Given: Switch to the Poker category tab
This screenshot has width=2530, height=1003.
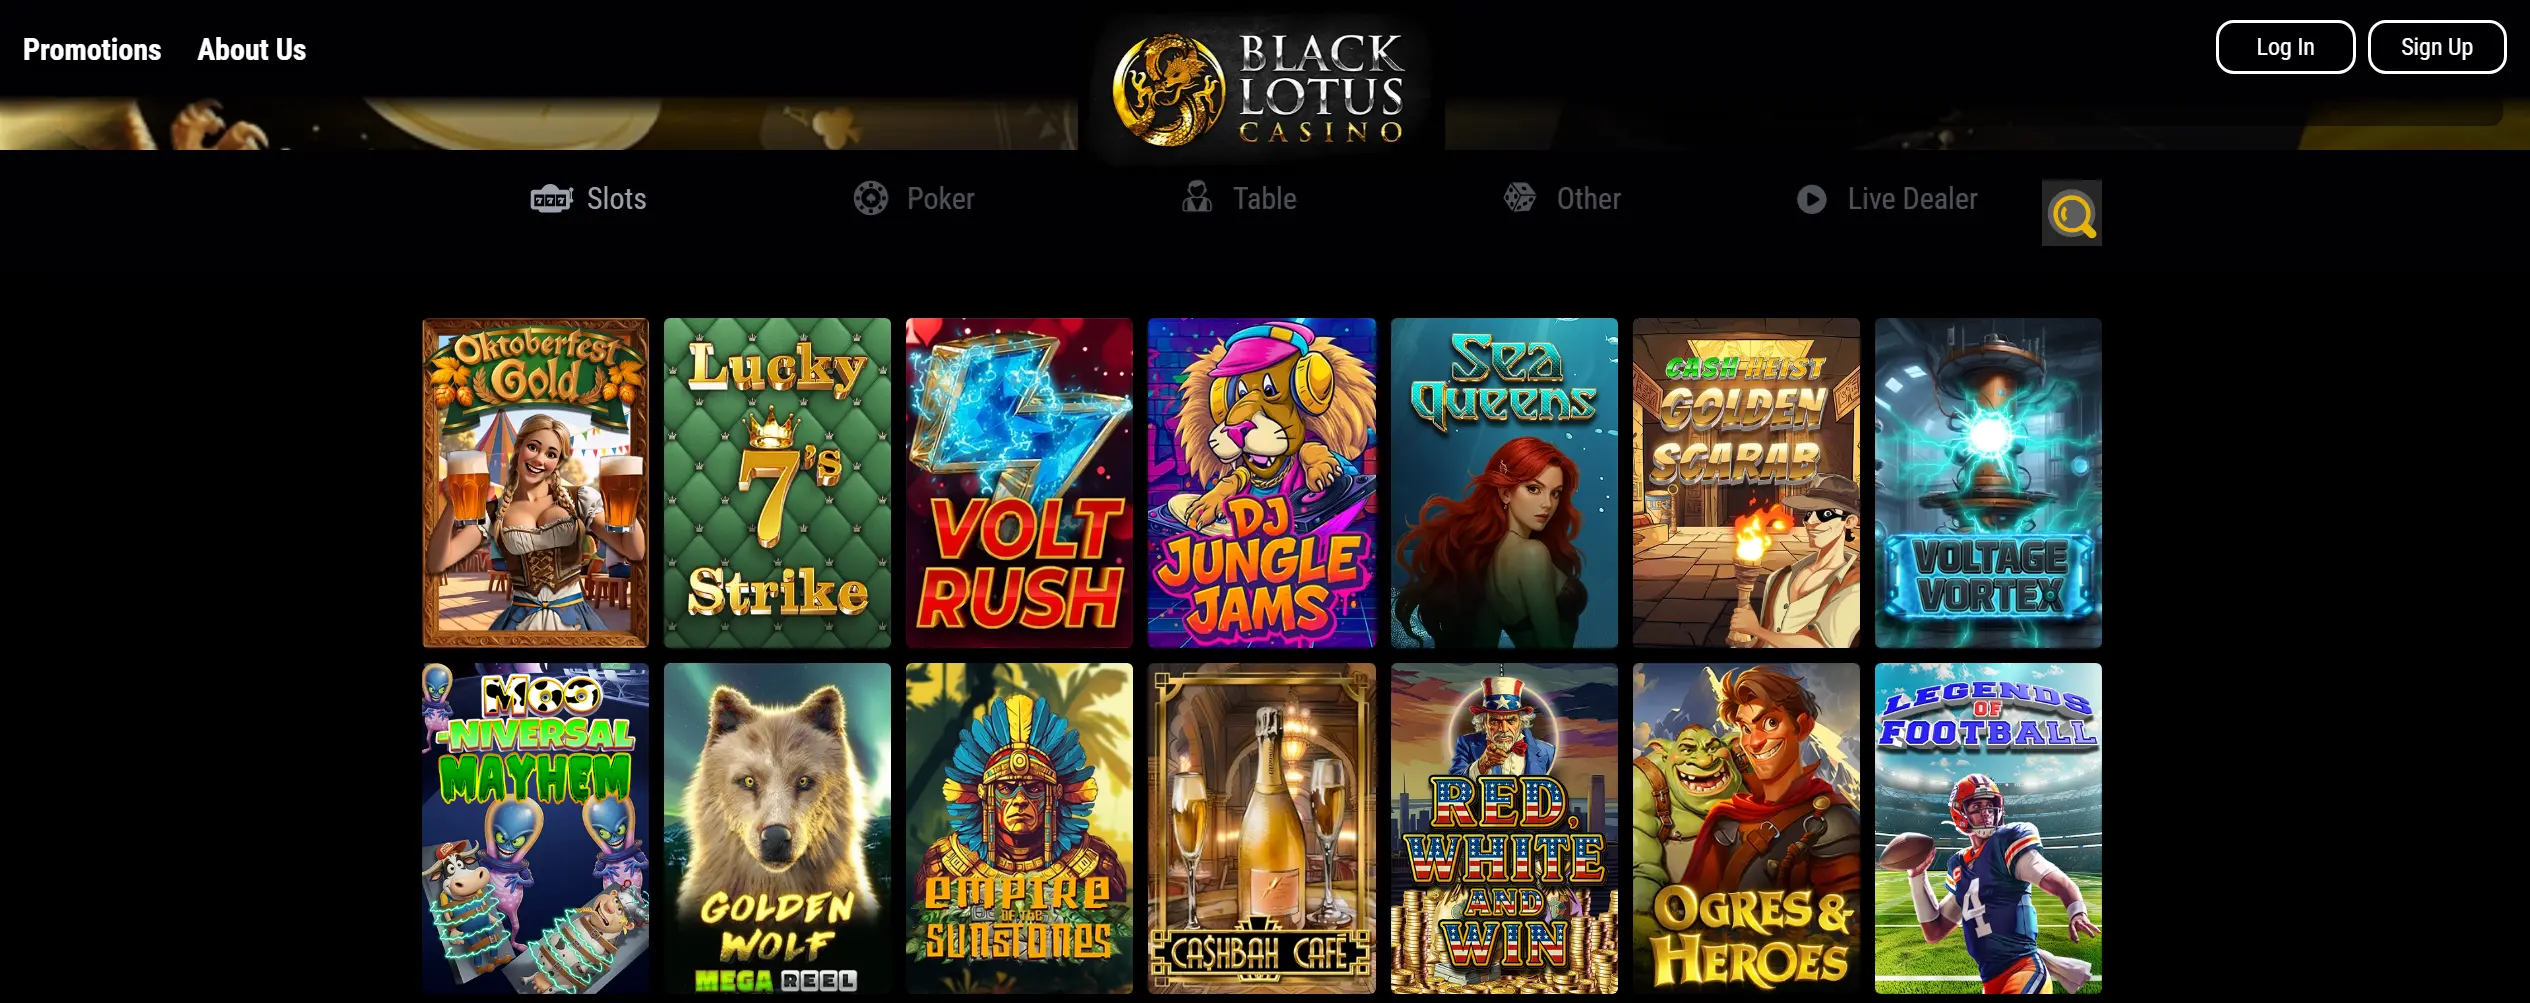Looking at the screenshot, I should coord(940,199).
